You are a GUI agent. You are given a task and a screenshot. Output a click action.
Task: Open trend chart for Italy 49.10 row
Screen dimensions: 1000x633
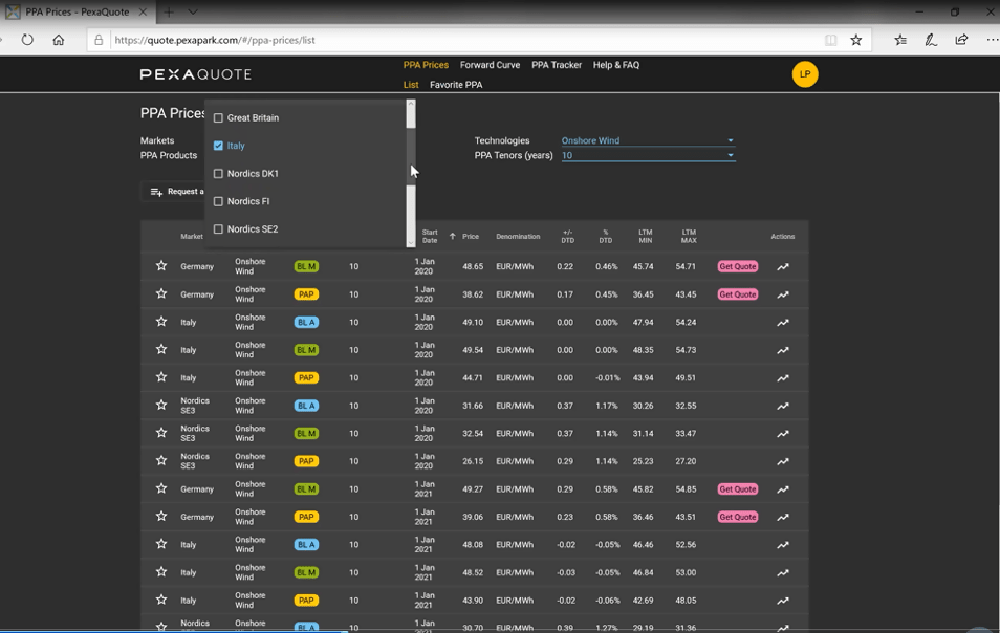(783, 323)
